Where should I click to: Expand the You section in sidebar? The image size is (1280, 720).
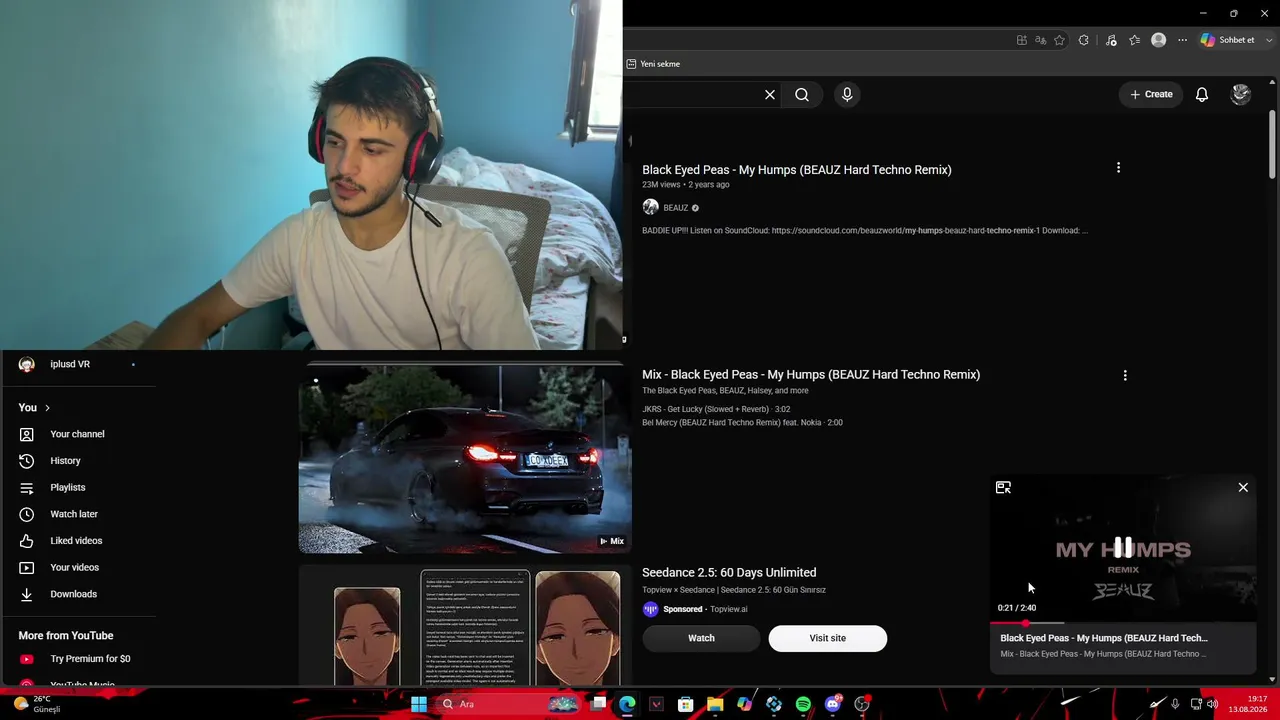34,408
